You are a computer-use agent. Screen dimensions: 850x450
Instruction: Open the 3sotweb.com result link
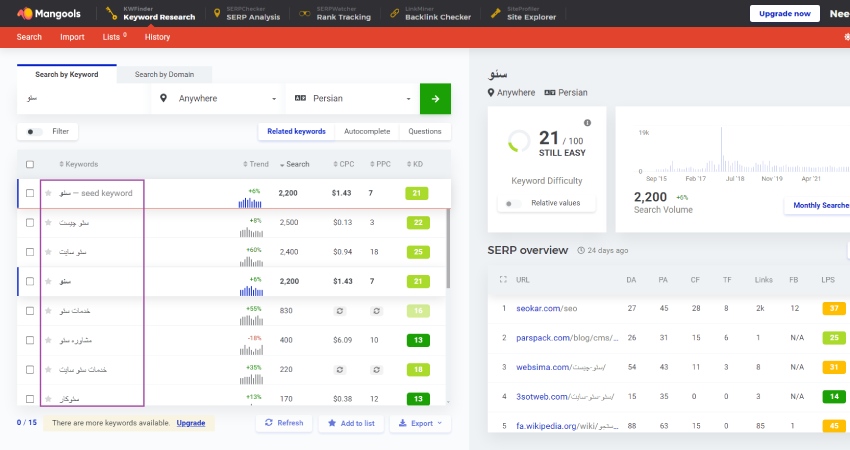pos(565,396)
